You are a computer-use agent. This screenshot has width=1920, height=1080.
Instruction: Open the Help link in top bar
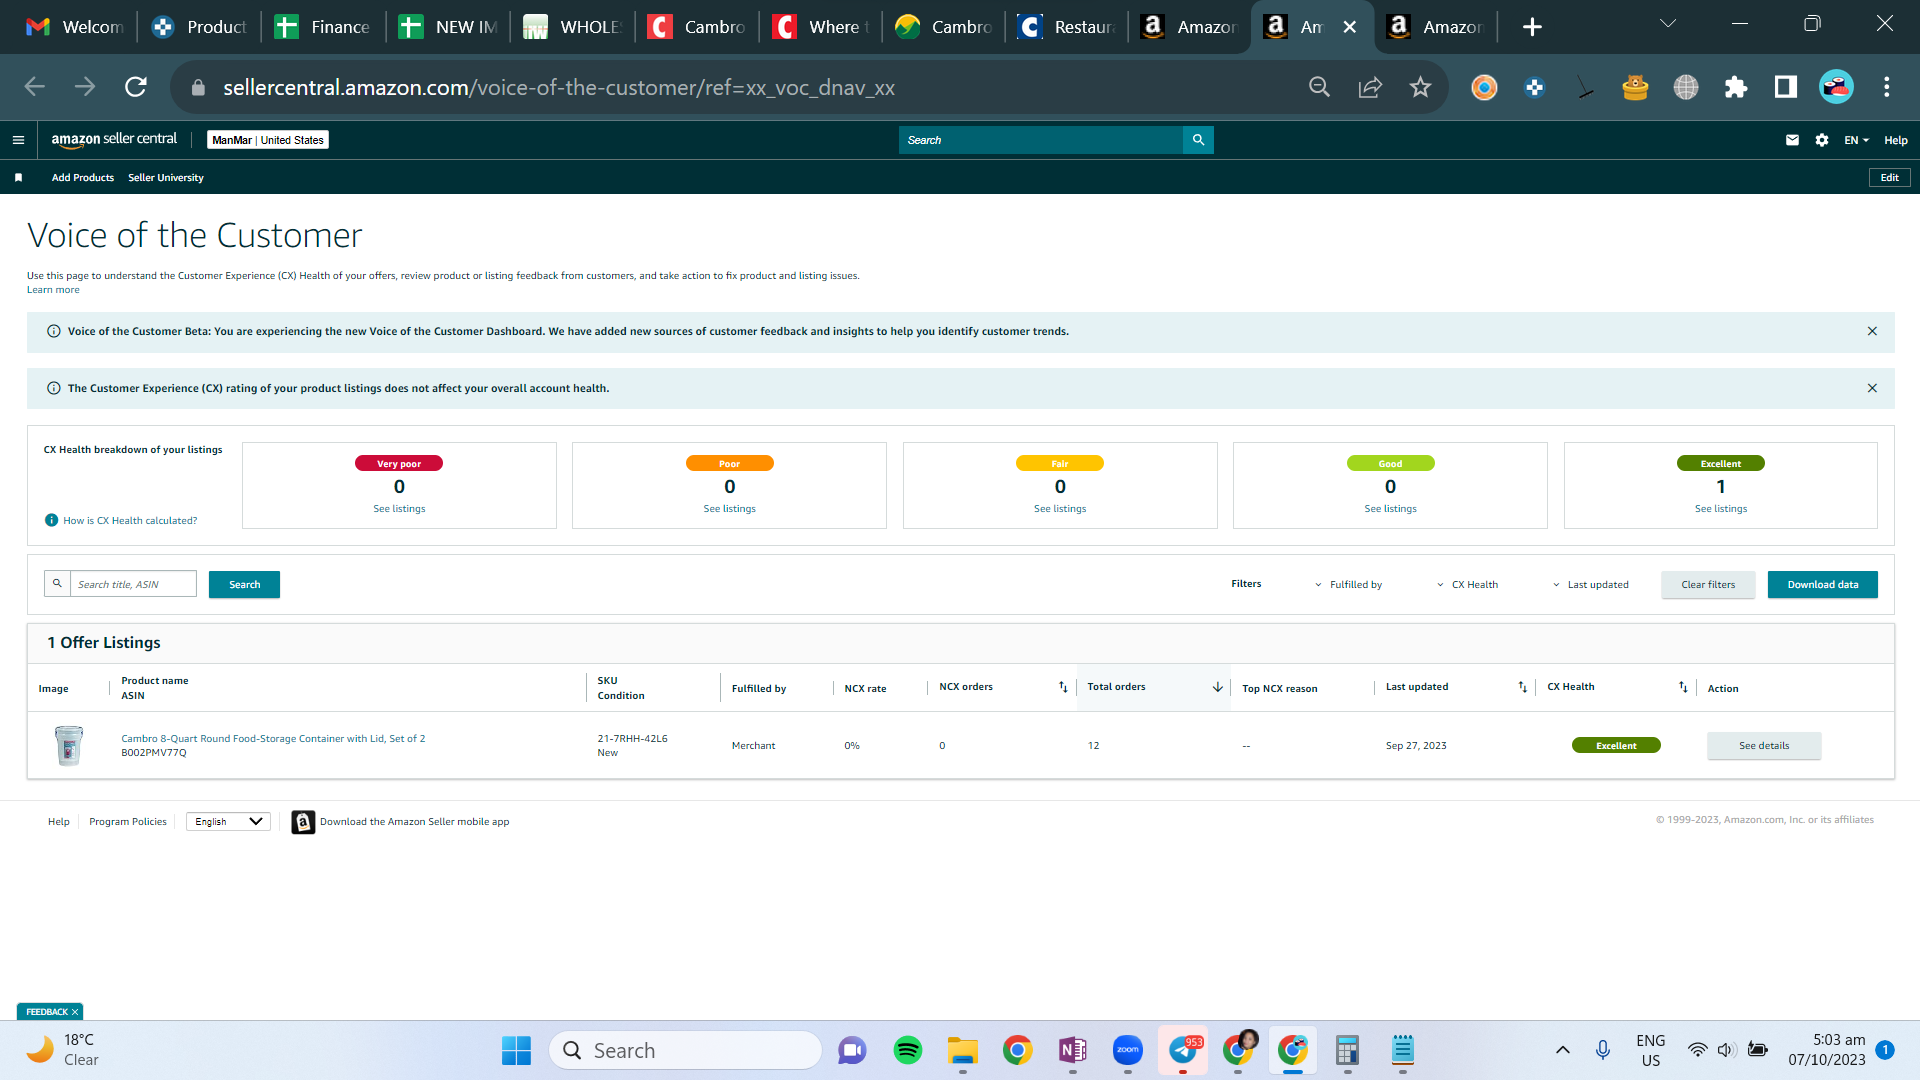pos(1896,140)
